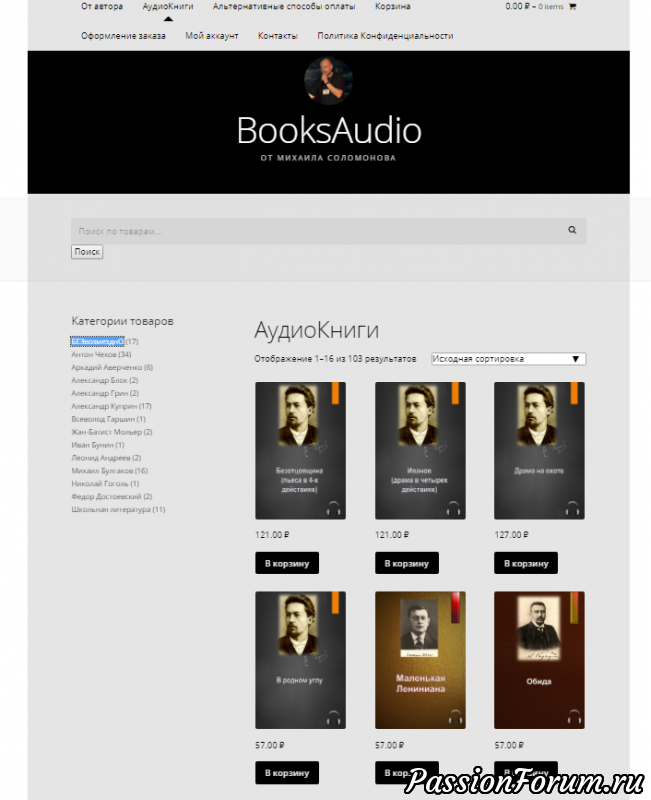The image size is (651, 800).
Task: Click the author avatar photo above BooksAudio
Action: click(x=328, y=80)
